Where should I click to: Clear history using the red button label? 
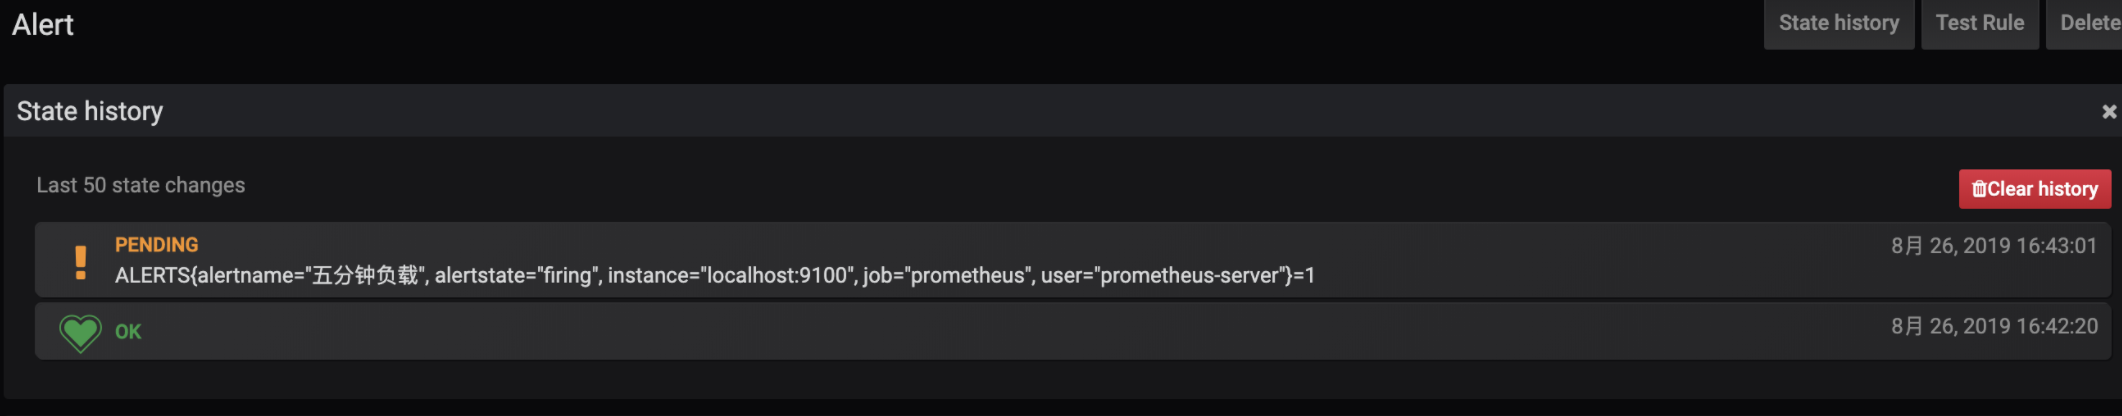[2042, 189]
